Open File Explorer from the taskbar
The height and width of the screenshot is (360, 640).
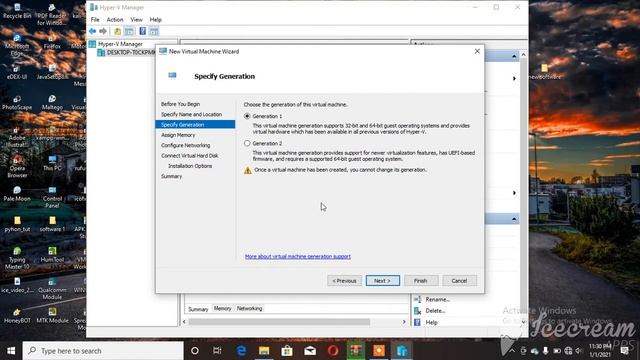(x=264, y=351)
